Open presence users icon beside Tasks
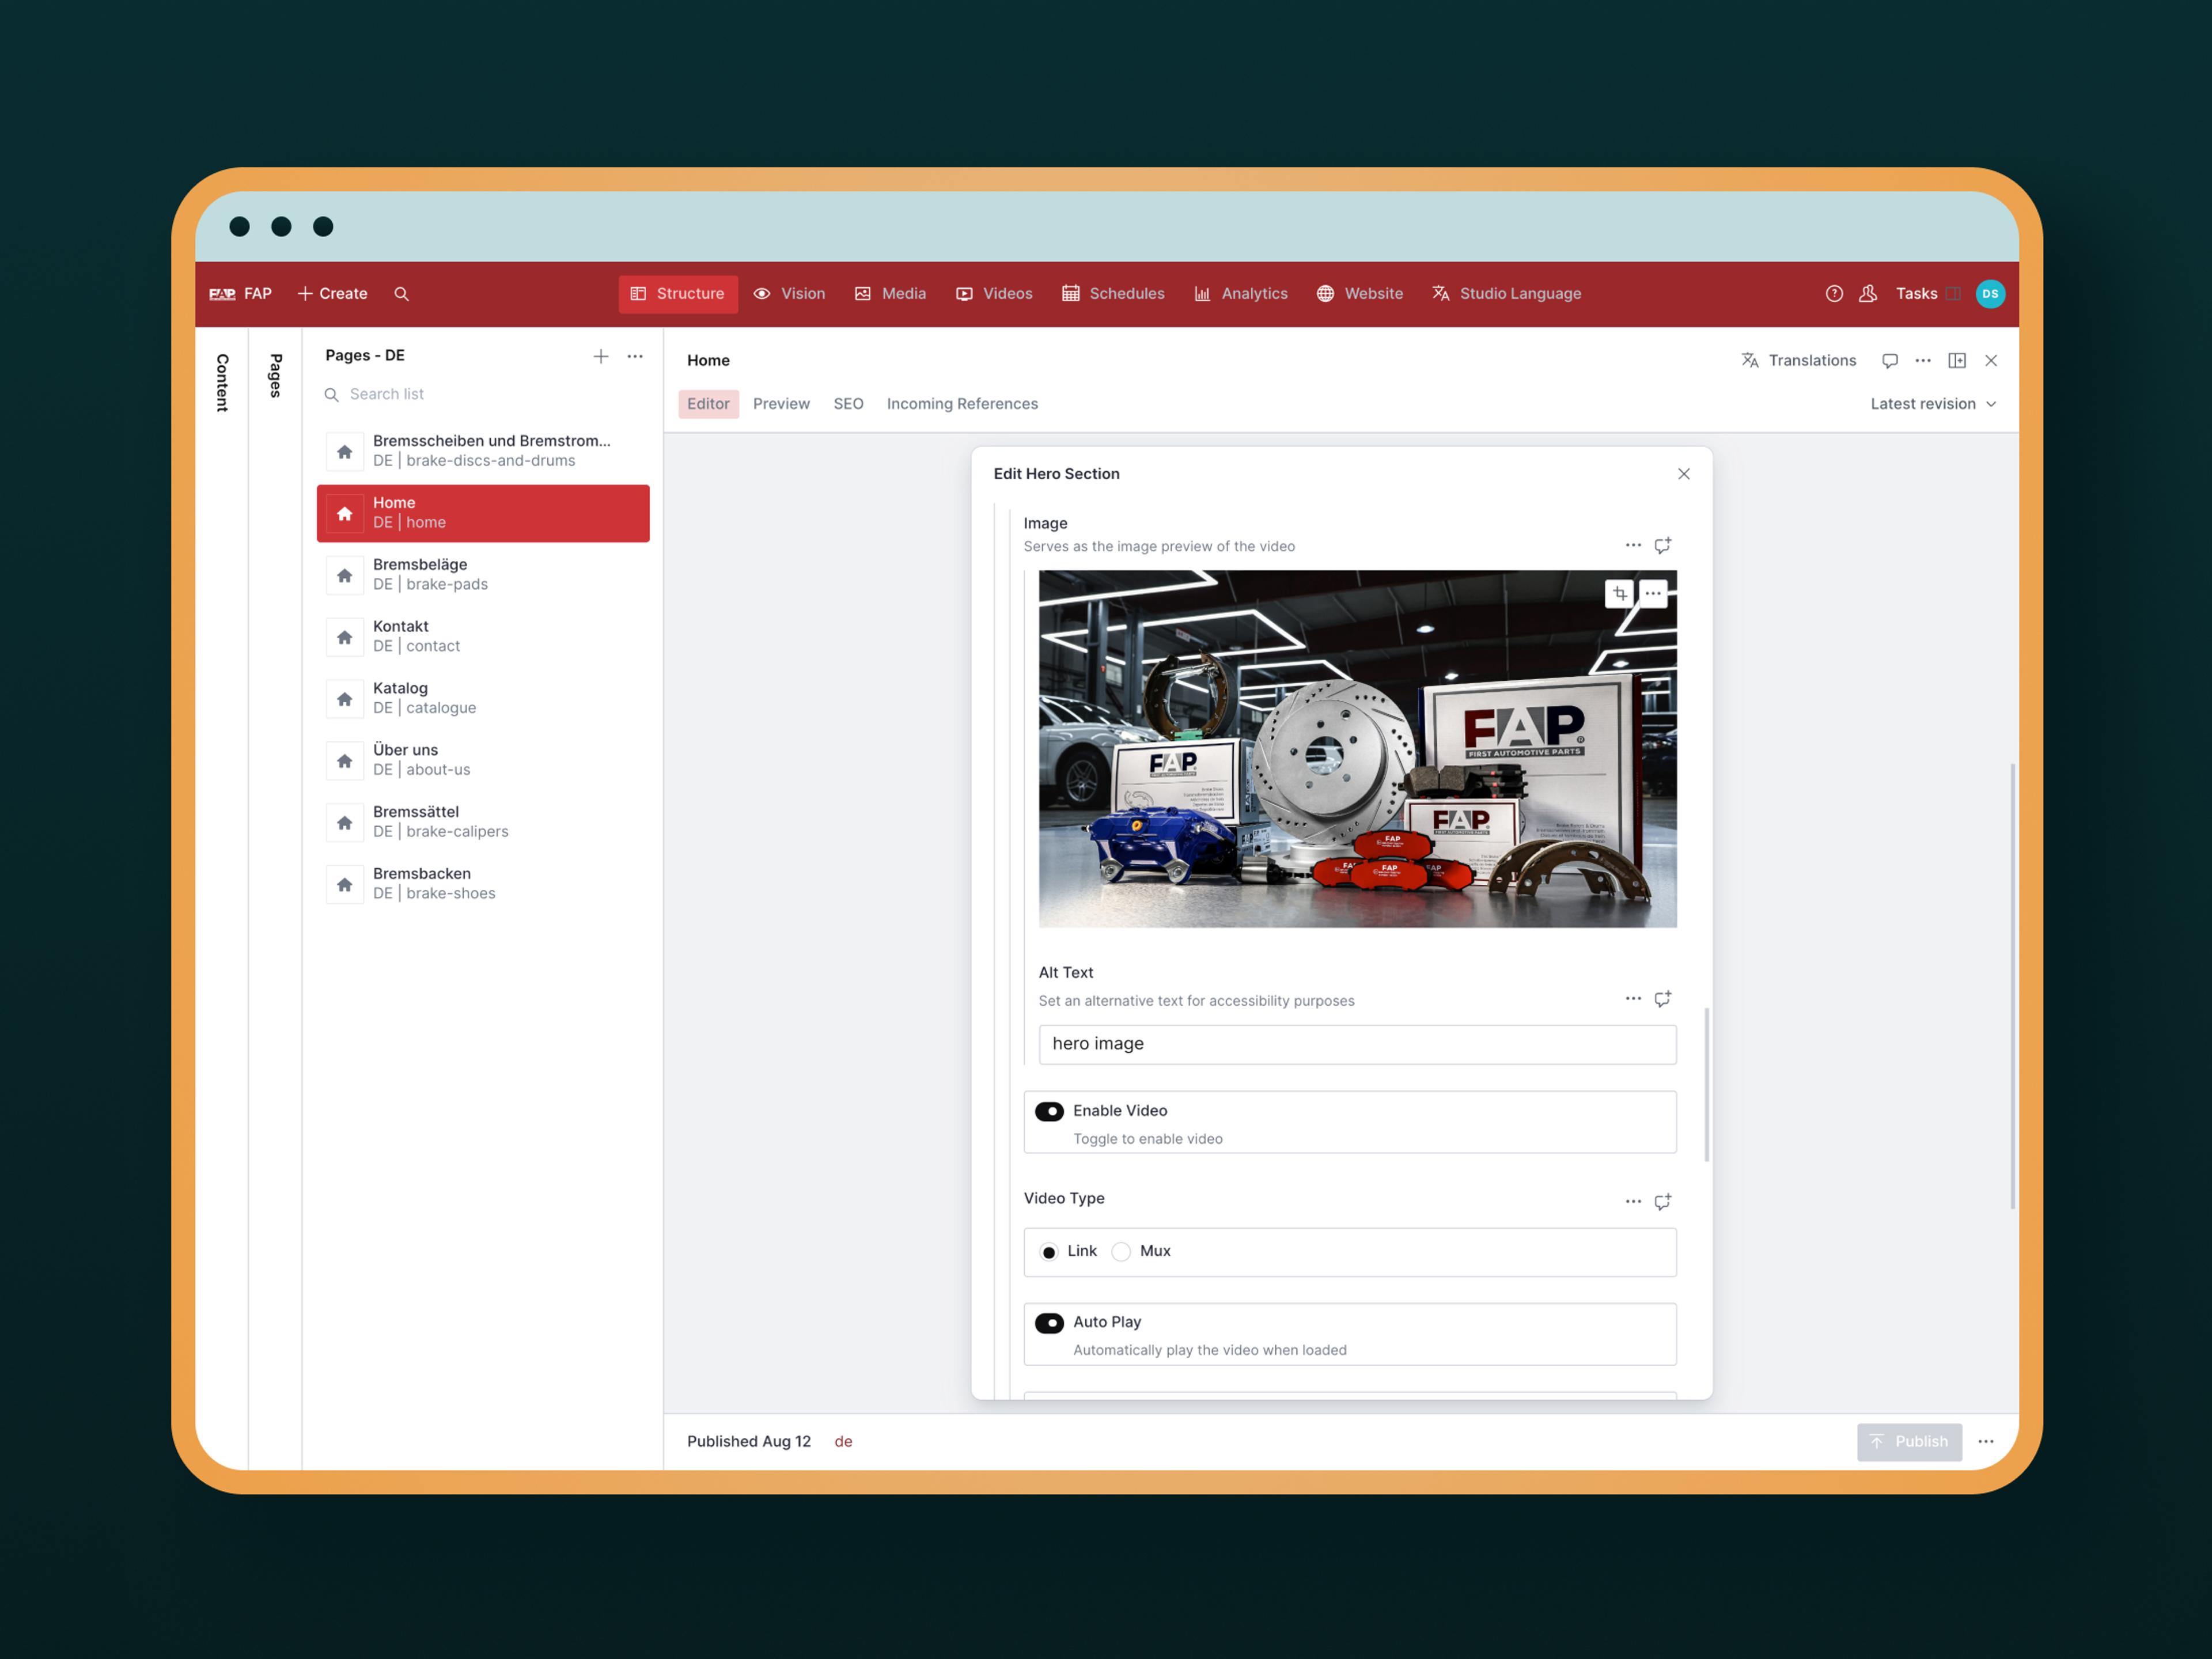The height and width of the screenshot is (1659, 2212). click(1867, 294)
